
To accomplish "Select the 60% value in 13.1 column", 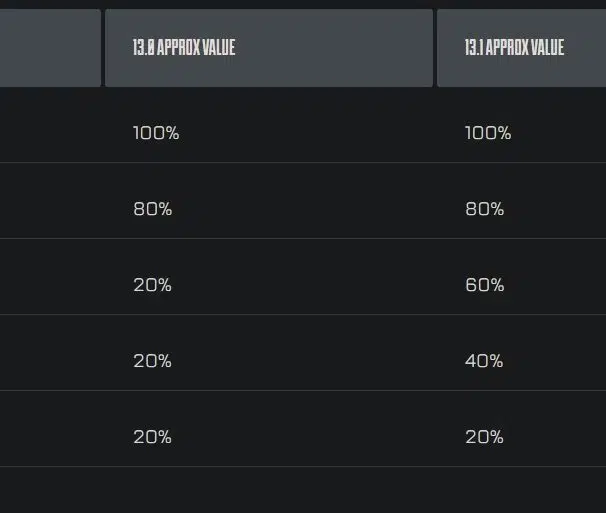I will coord(485,285).
